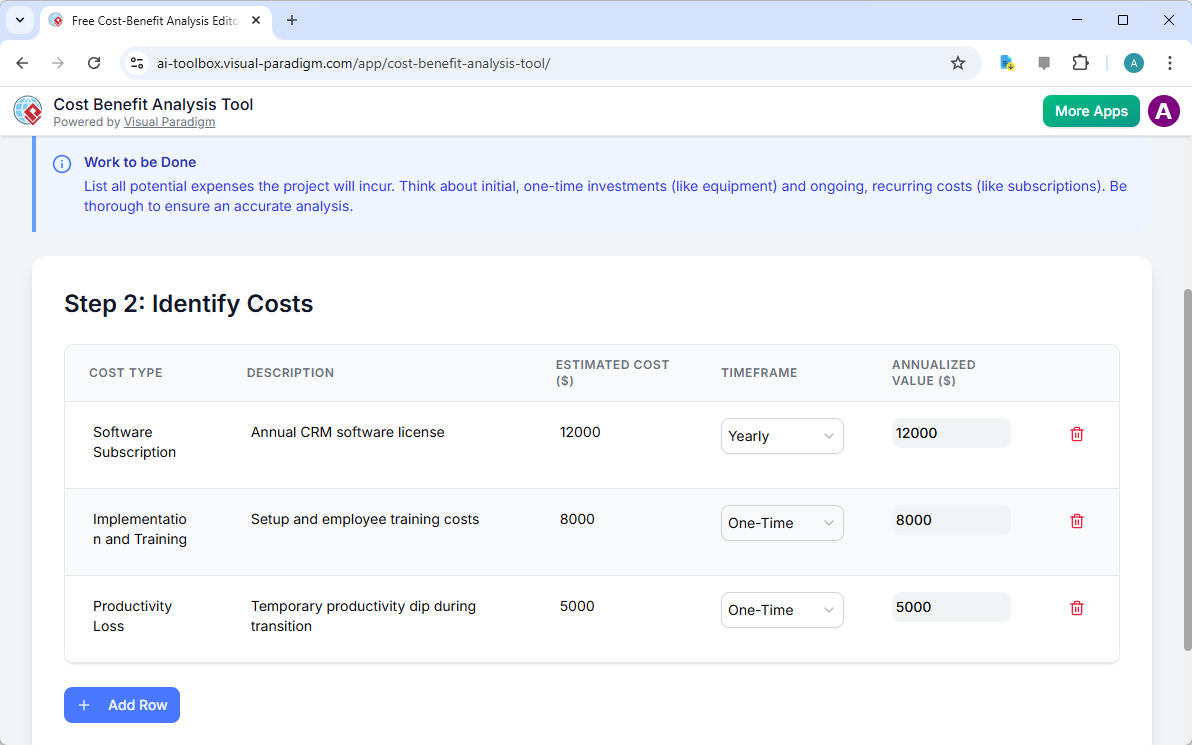Click the site permissions icon in address bar
1192x745 pixels.
coord(136,62)
